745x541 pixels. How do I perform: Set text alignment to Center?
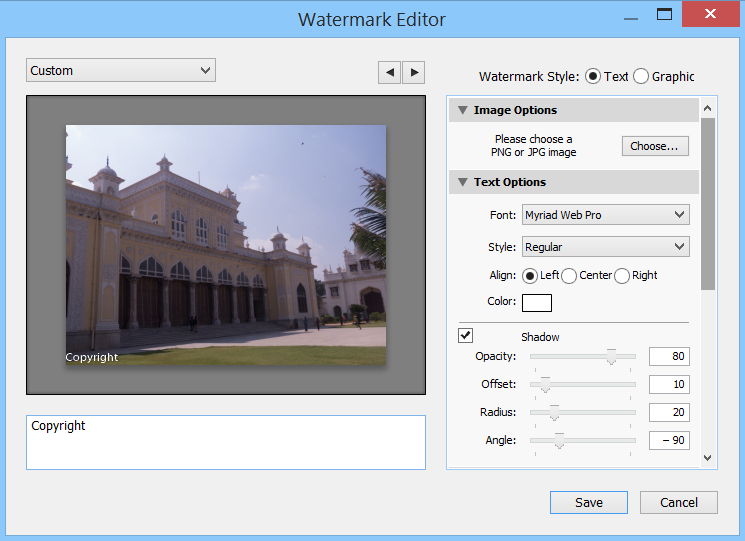pyautogui.click(x=569, y=276)
